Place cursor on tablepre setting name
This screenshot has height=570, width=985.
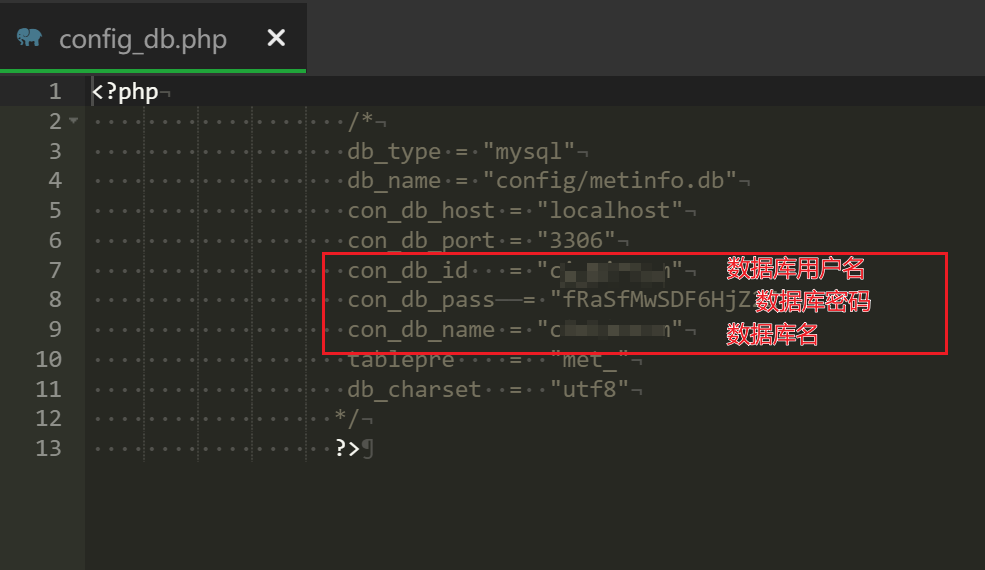(401, 359)
